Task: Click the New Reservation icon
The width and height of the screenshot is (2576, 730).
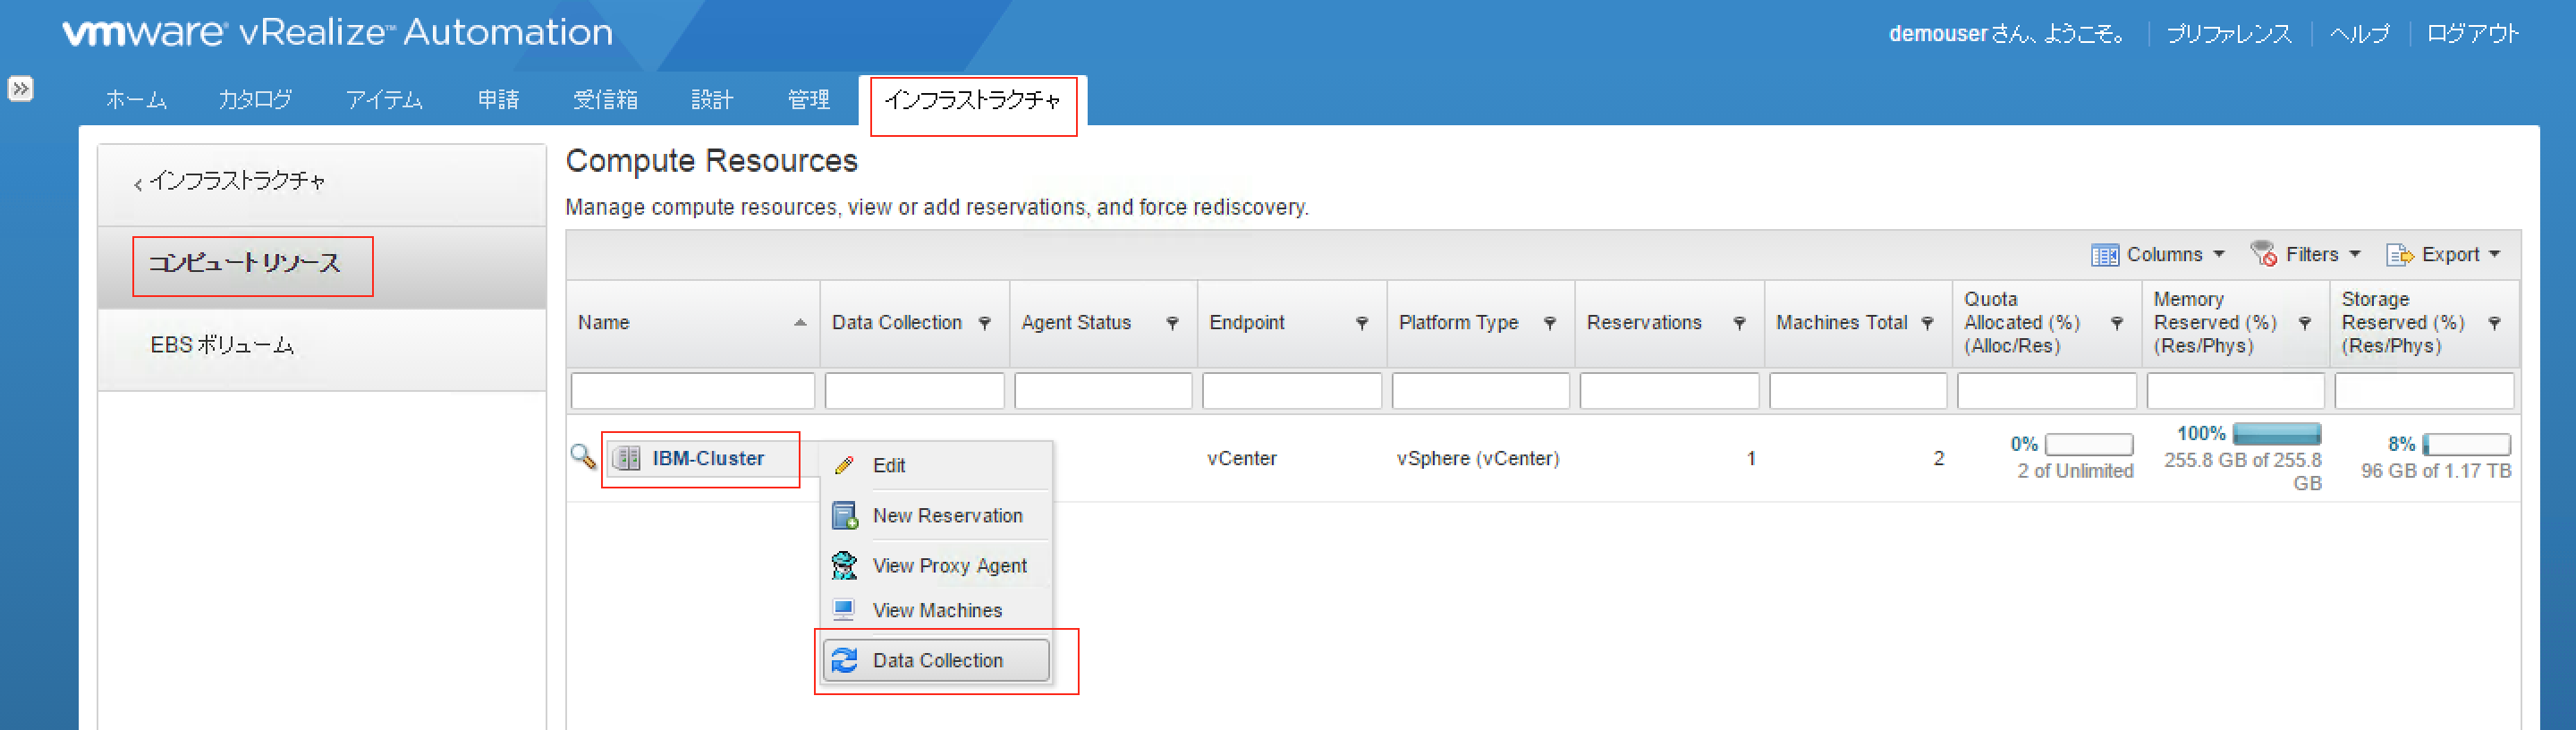Action: (x=845, y=515)
